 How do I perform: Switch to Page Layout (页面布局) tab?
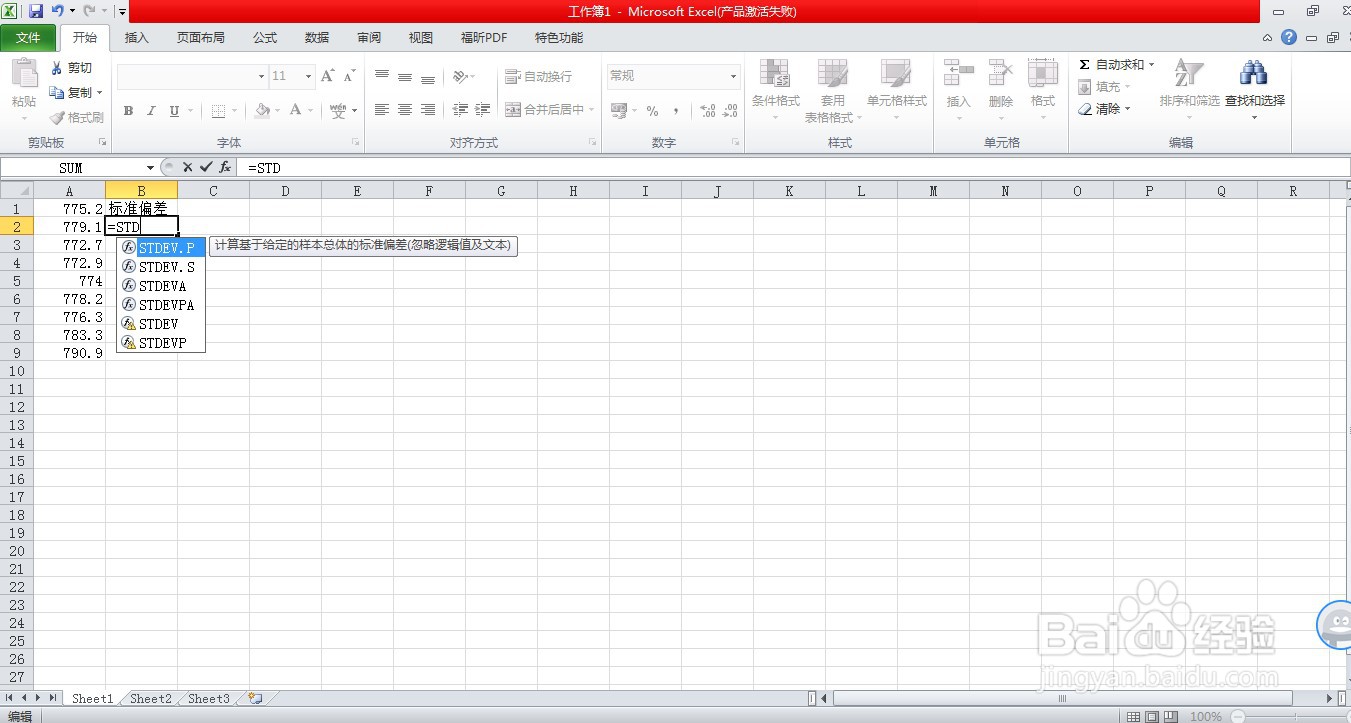click(201, 38)
